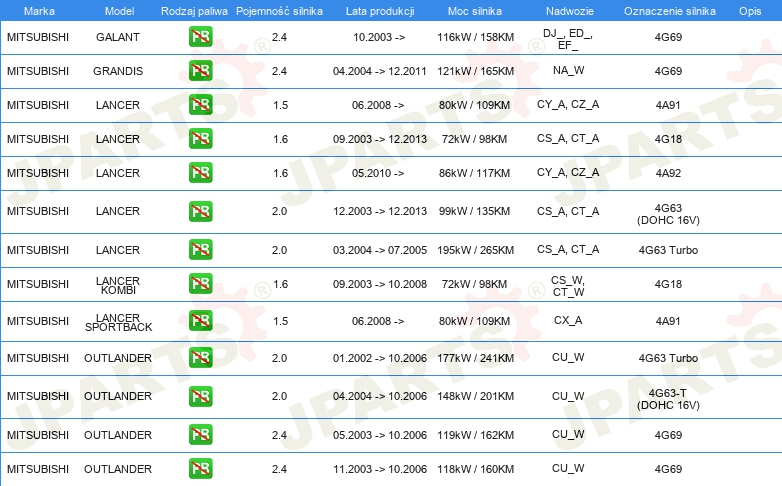Screen dimensions: 782x486
Task: Click the 195kW / 265KM power cell
Action: pyautogui.click(x=475, y=250)
